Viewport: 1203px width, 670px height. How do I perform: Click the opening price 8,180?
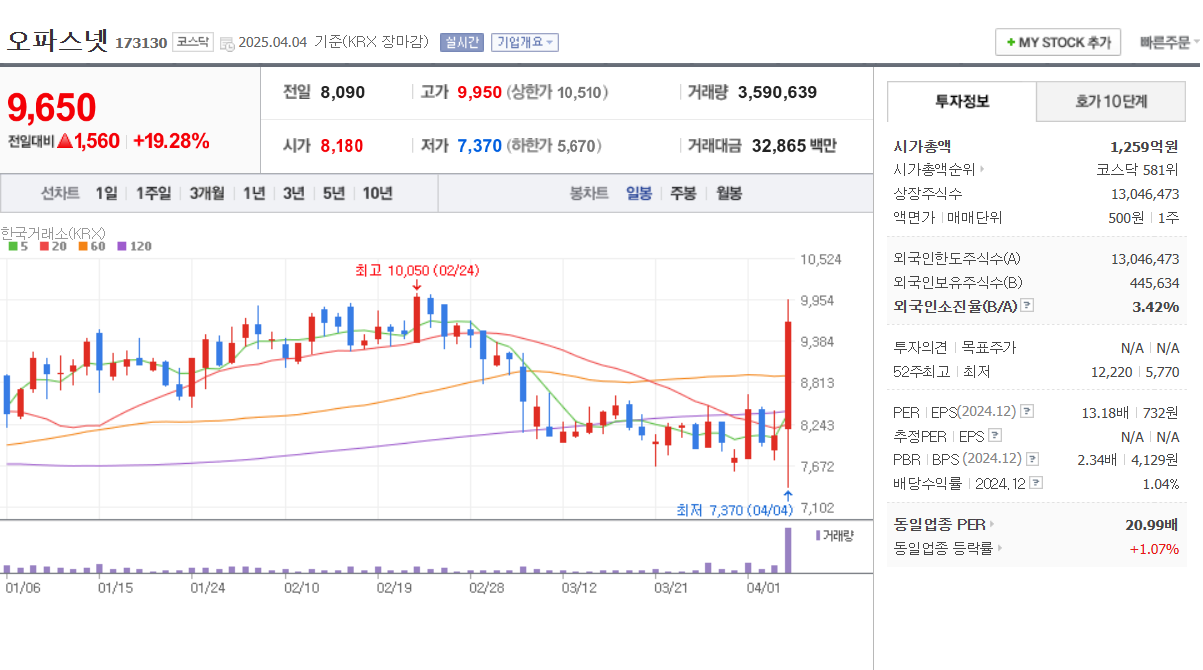[x=342, y=146]
